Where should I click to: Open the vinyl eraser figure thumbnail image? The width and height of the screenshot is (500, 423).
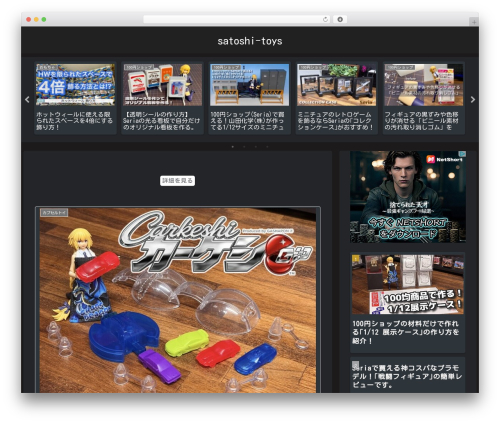tap(424, 85)
